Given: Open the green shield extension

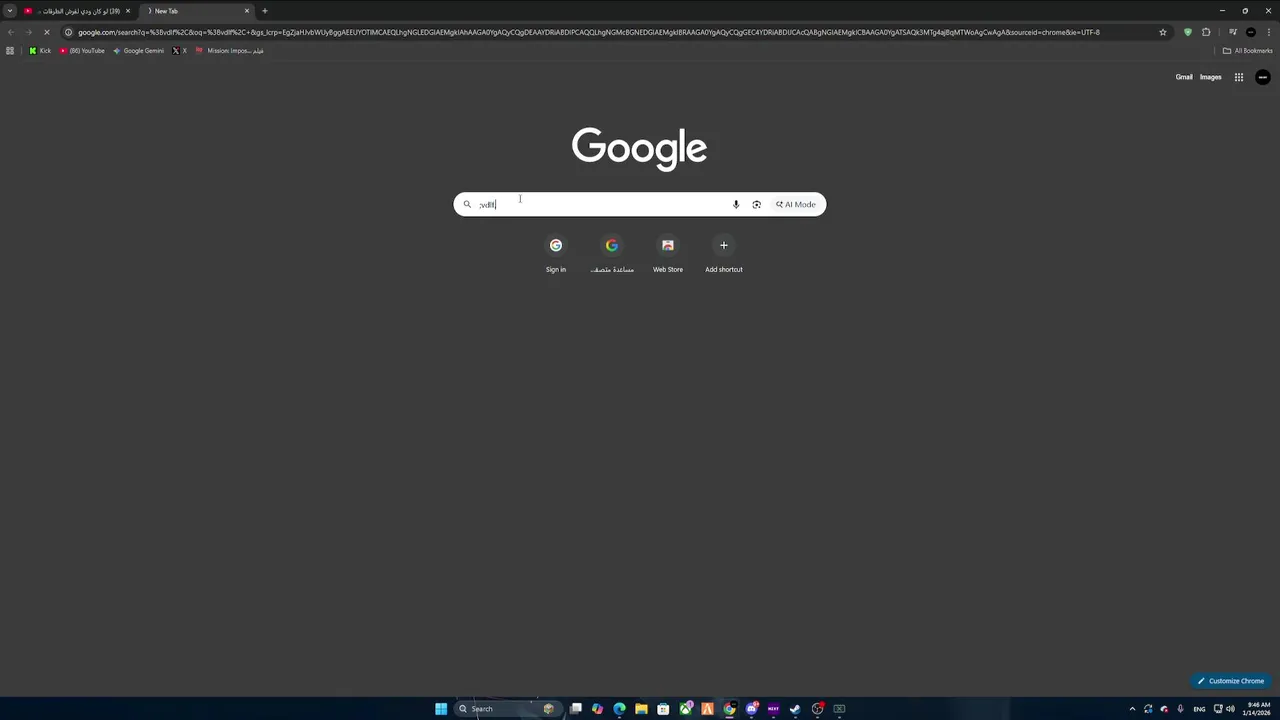Looking at the screenshot, I should [1188, 32].
